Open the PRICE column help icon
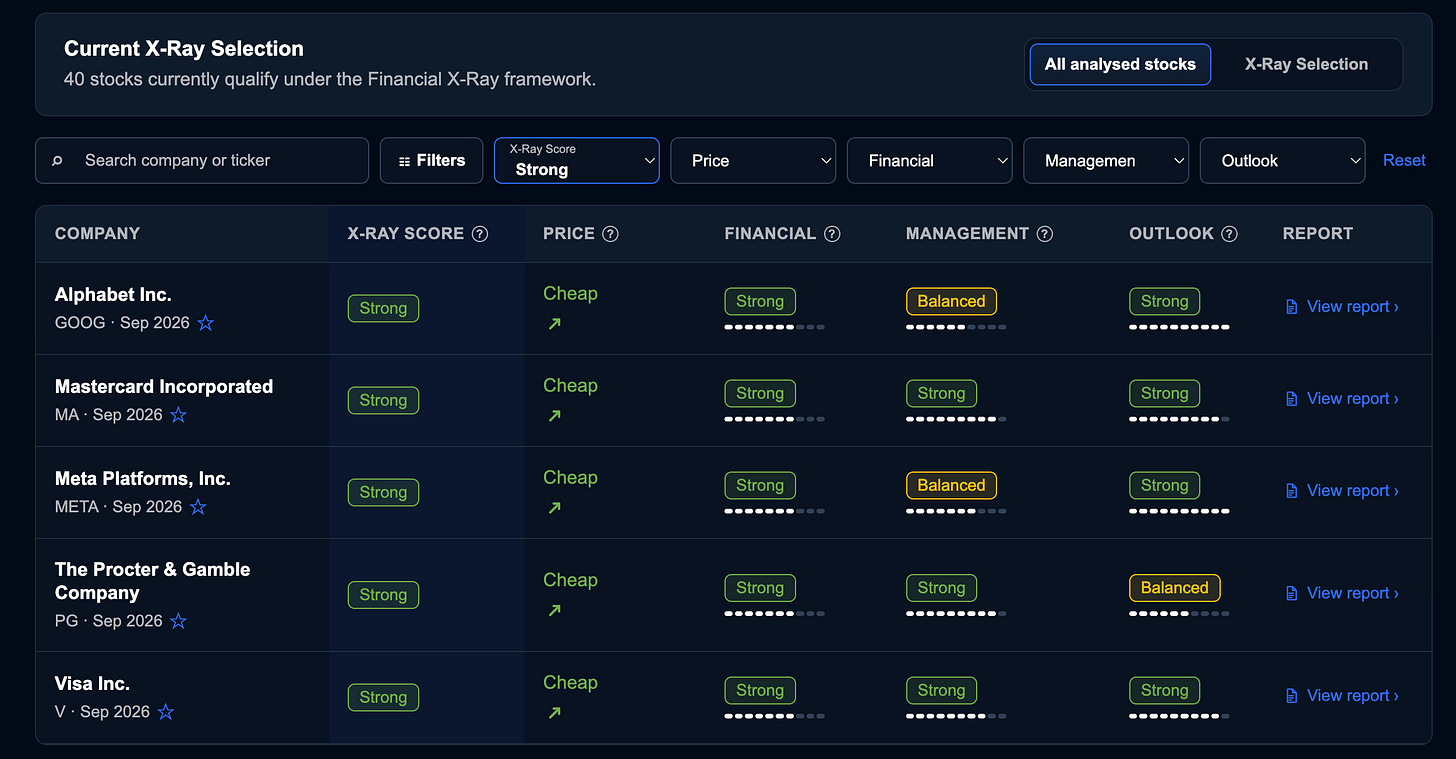 tap(610, 234)
